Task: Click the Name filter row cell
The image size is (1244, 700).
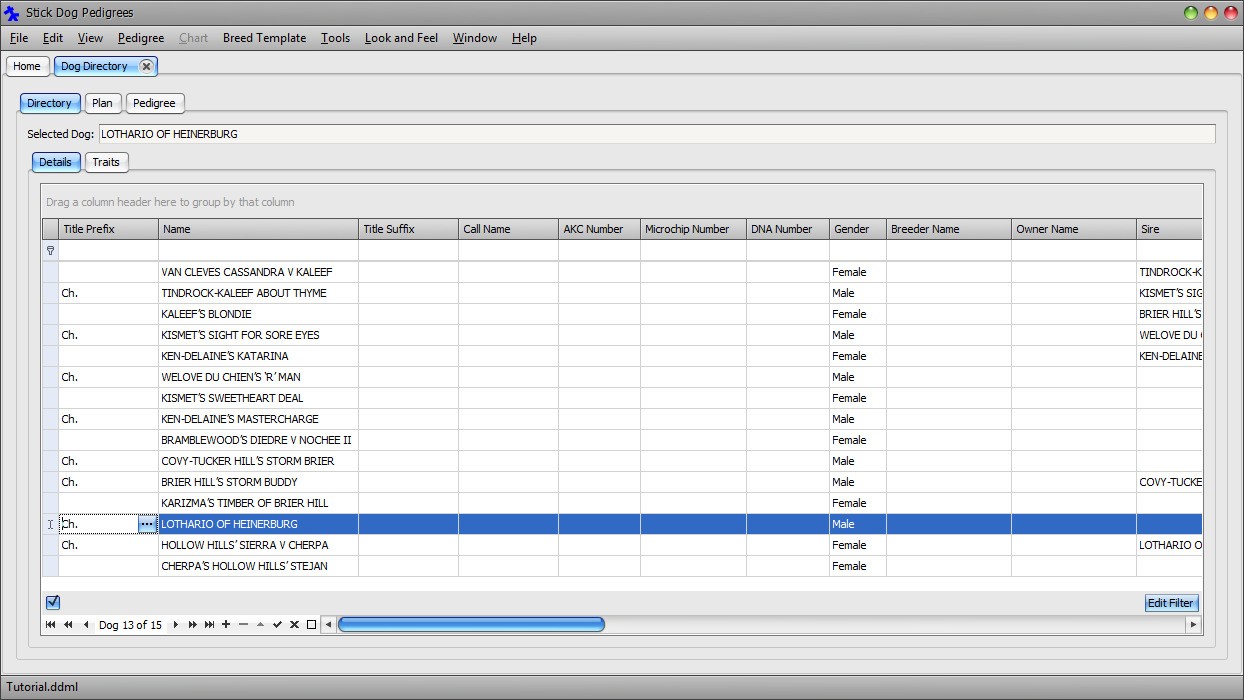Action: (x=258, y=251)
